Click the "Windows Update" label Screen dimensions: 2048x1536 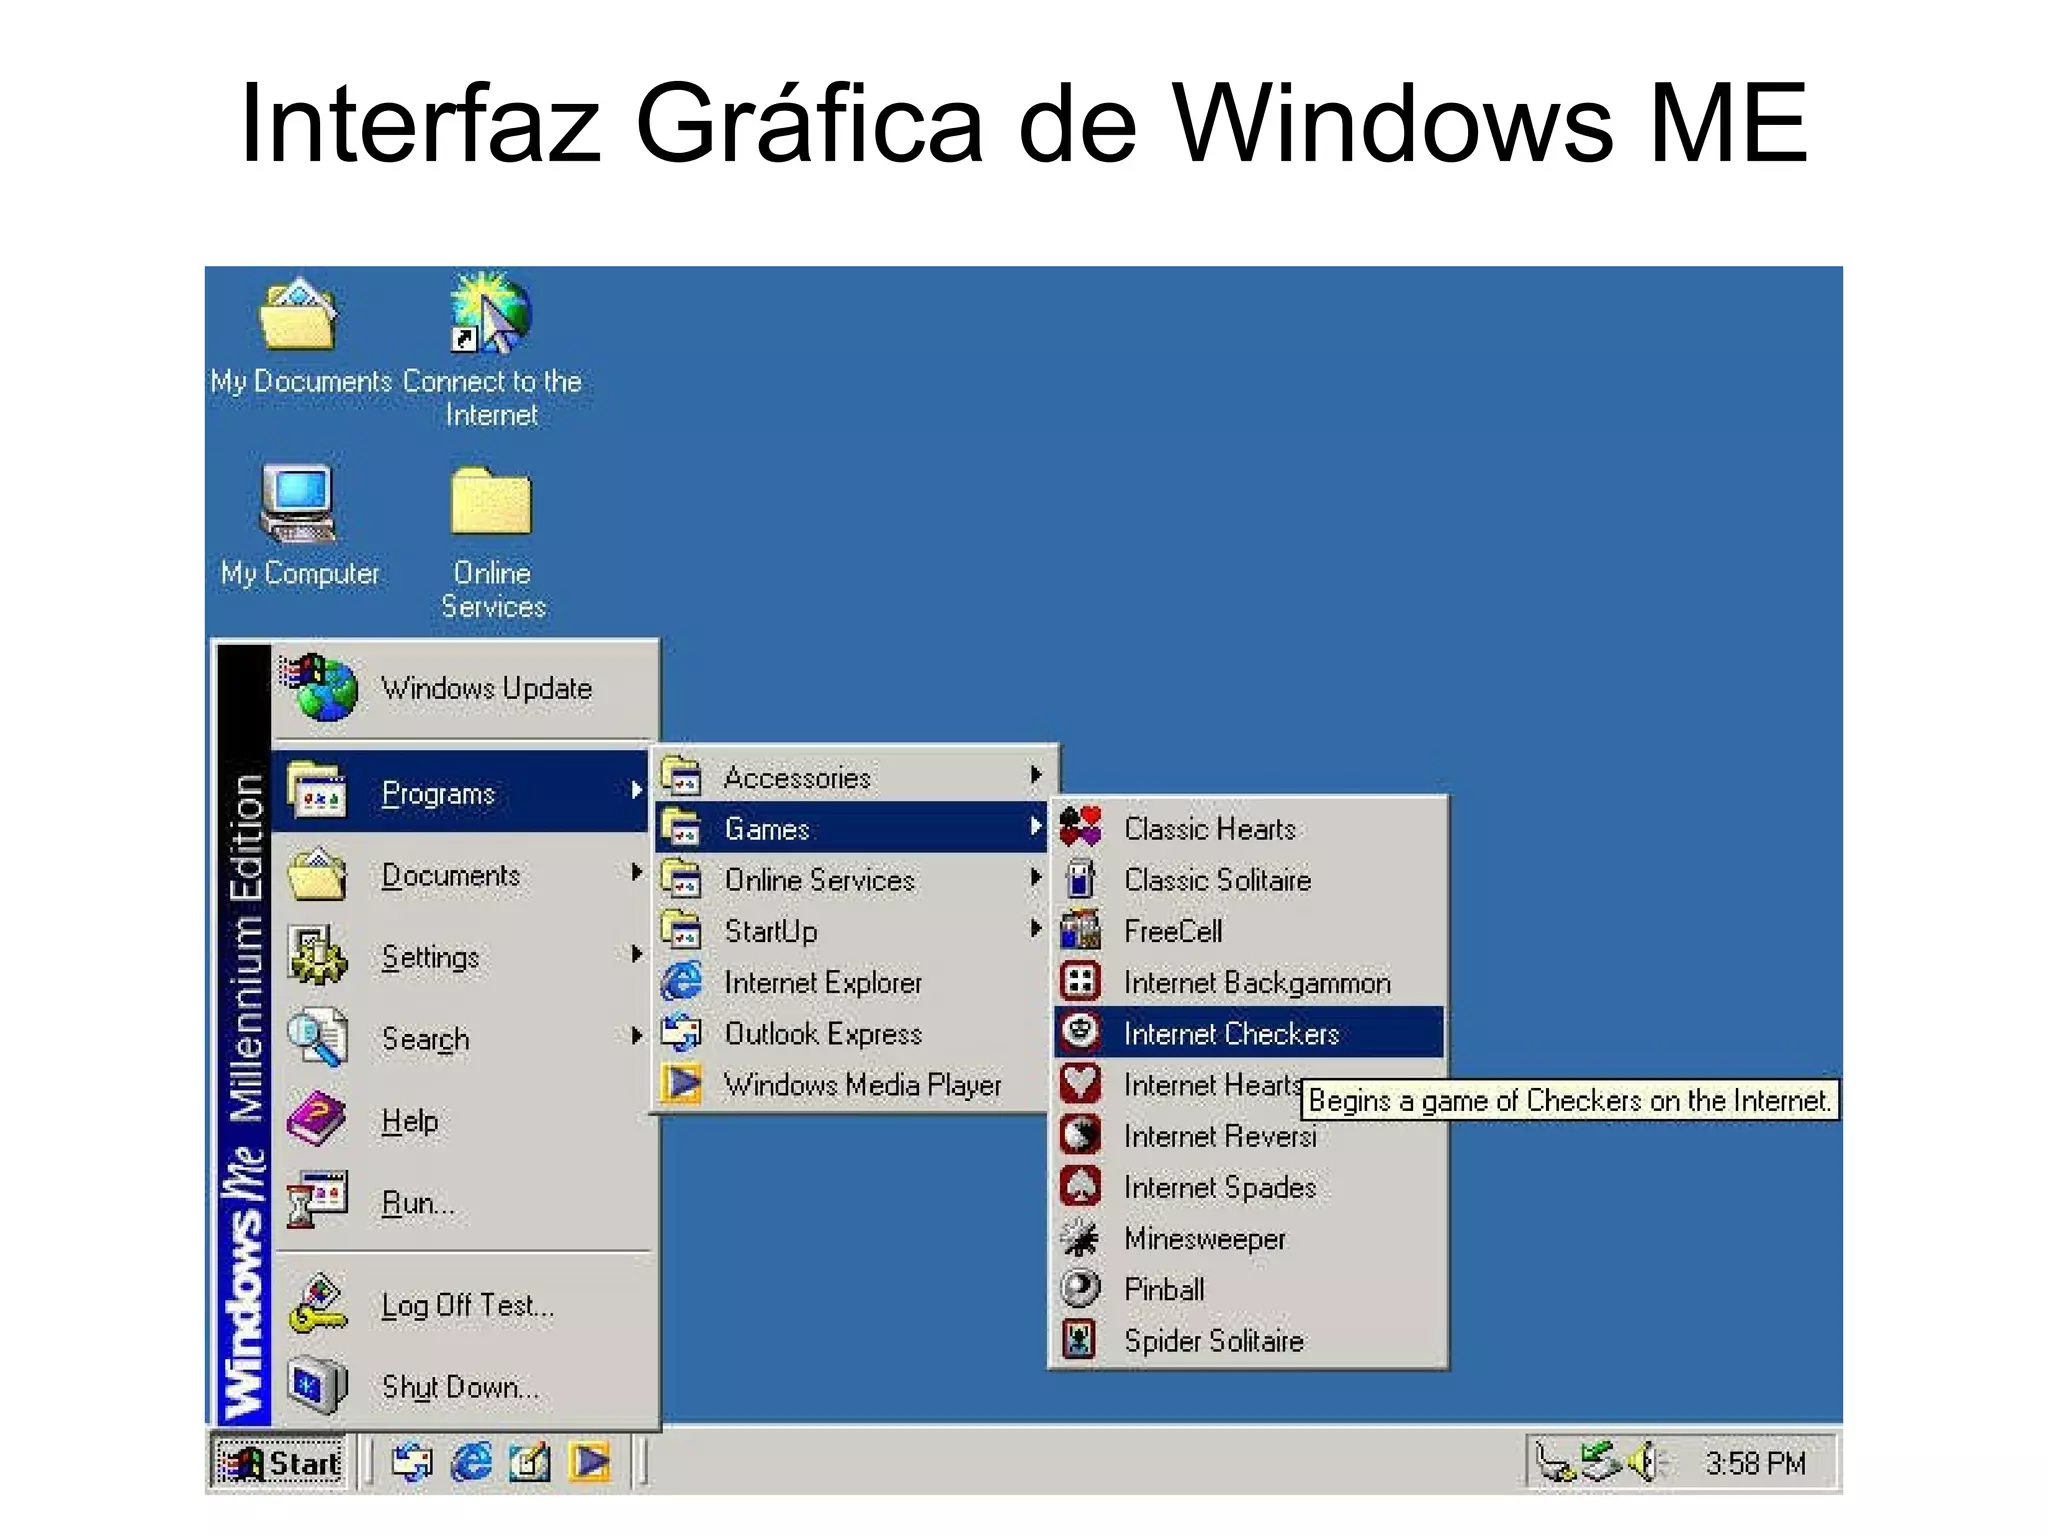486,688
